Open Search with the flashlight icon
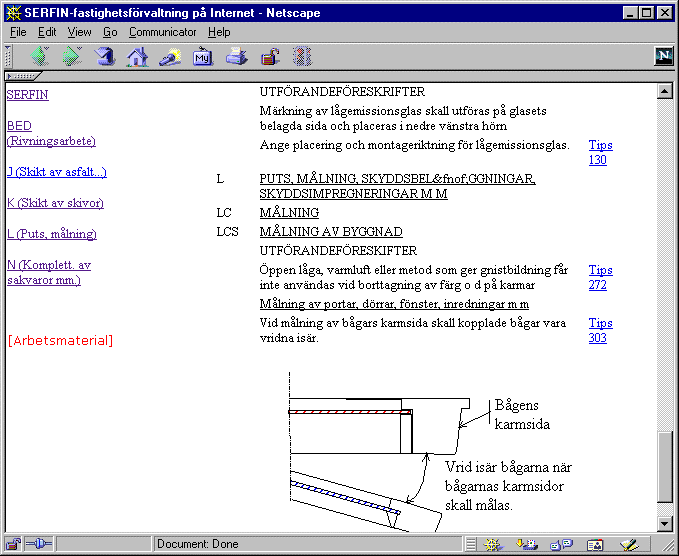 click(x=170, y=57)
